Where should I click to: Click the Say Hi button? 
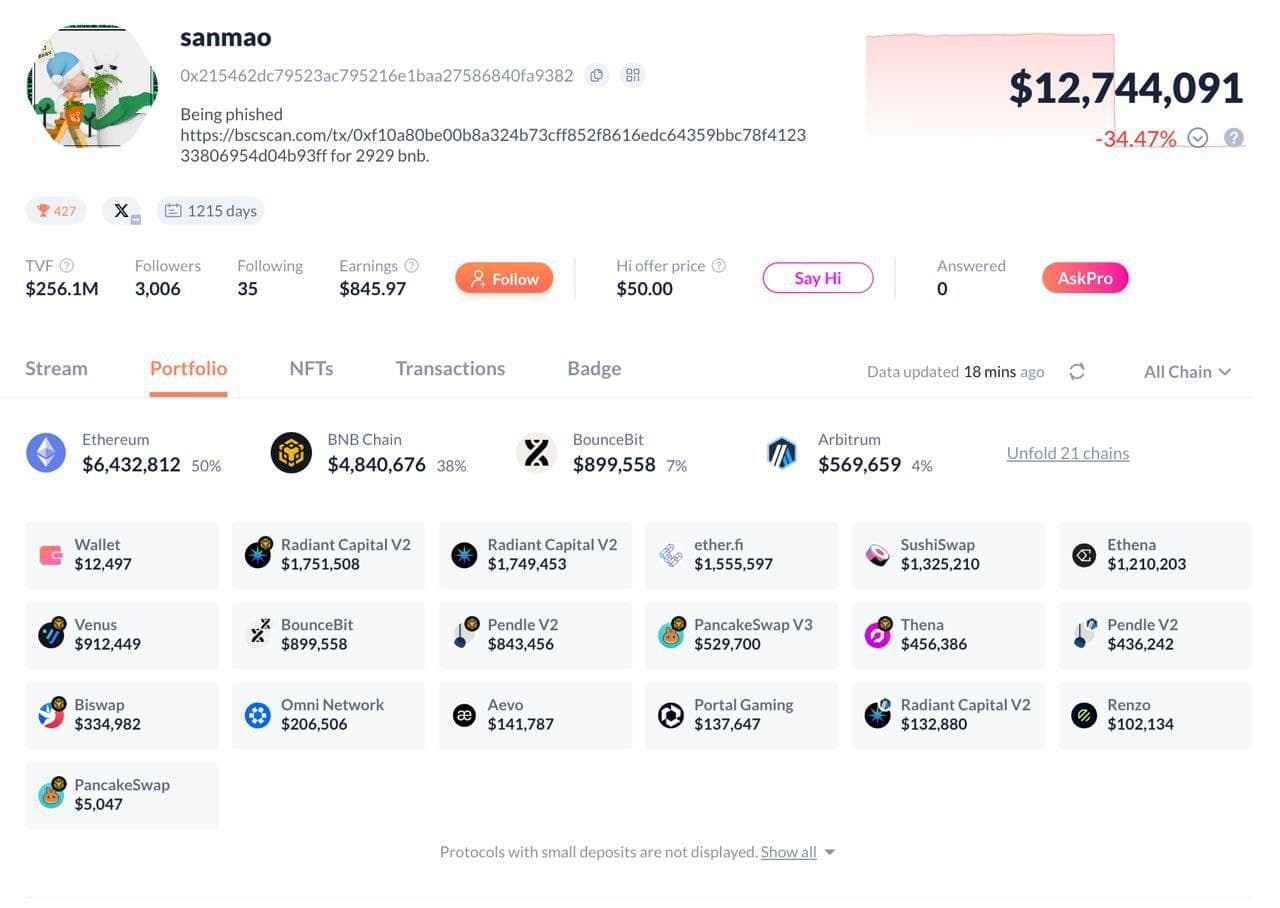pos(817,278)
